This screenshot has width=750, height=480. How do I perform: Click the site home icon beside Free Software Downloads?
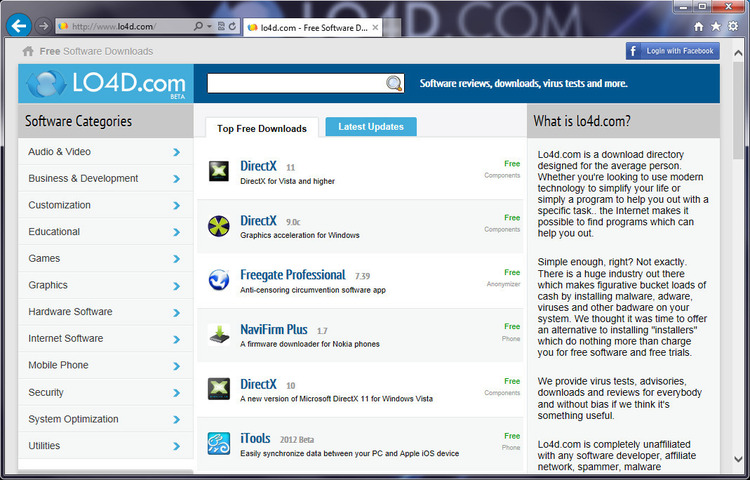pos(28,51)
